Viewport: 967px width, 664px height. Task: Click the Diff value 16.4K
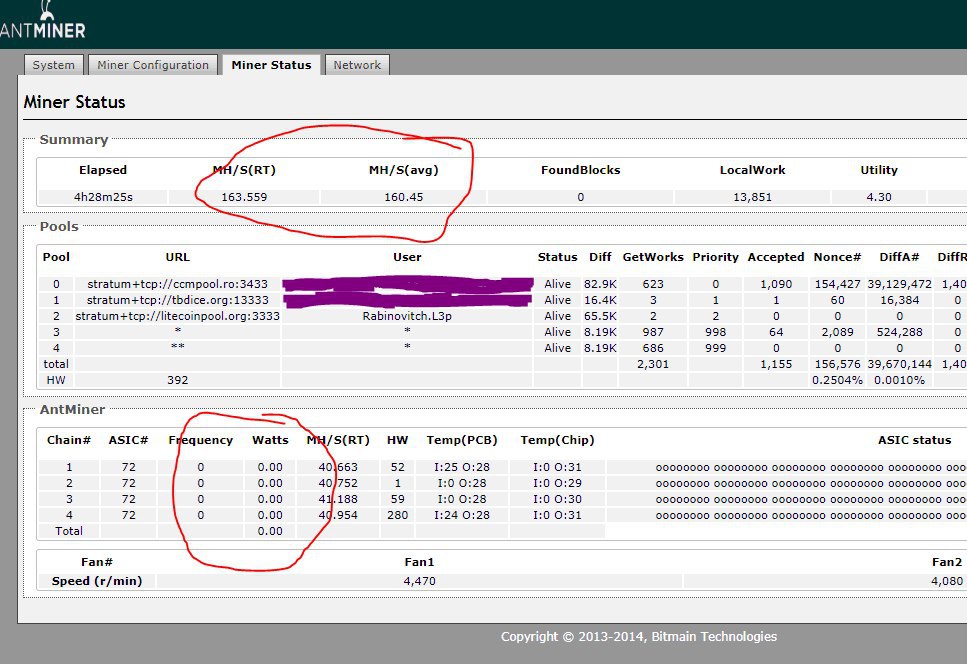tap(600, 300)
